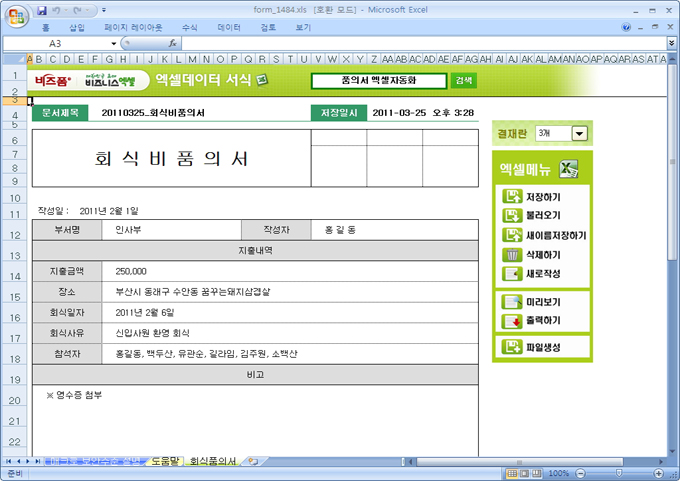This screenshot has height=481, width=680.
Task: Click the Help question mark icon
Action: 626,27
